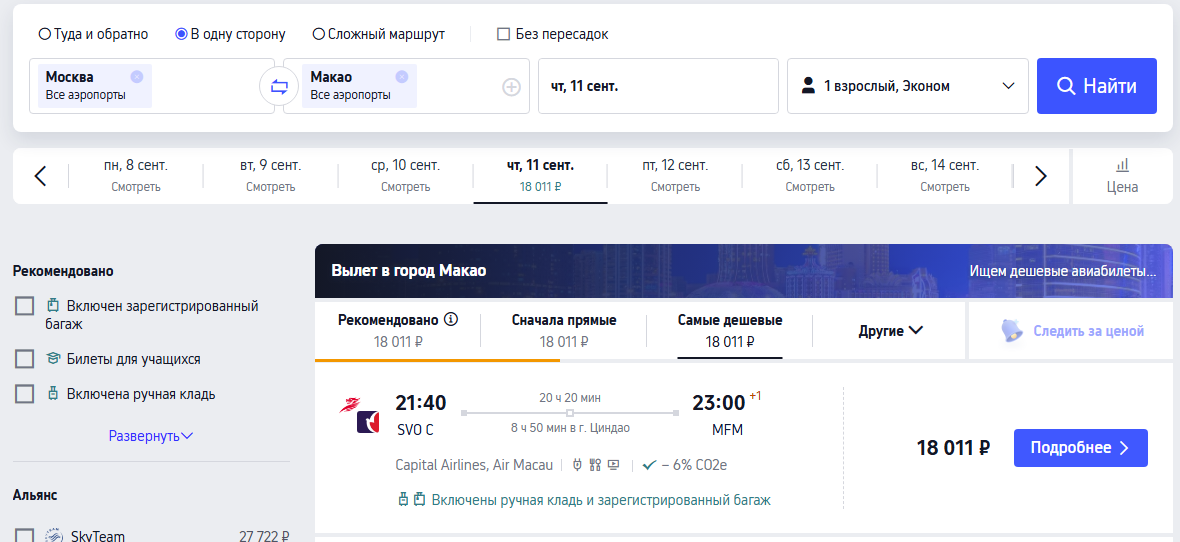Select пт, 12 сент. date tab
Viewport: 1180px width, 542px height.
(675, 176)
